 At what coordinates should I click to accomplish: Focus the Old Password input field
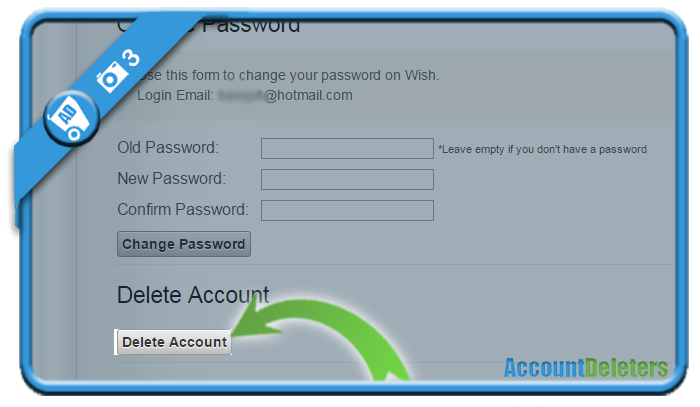coord(347,148)
